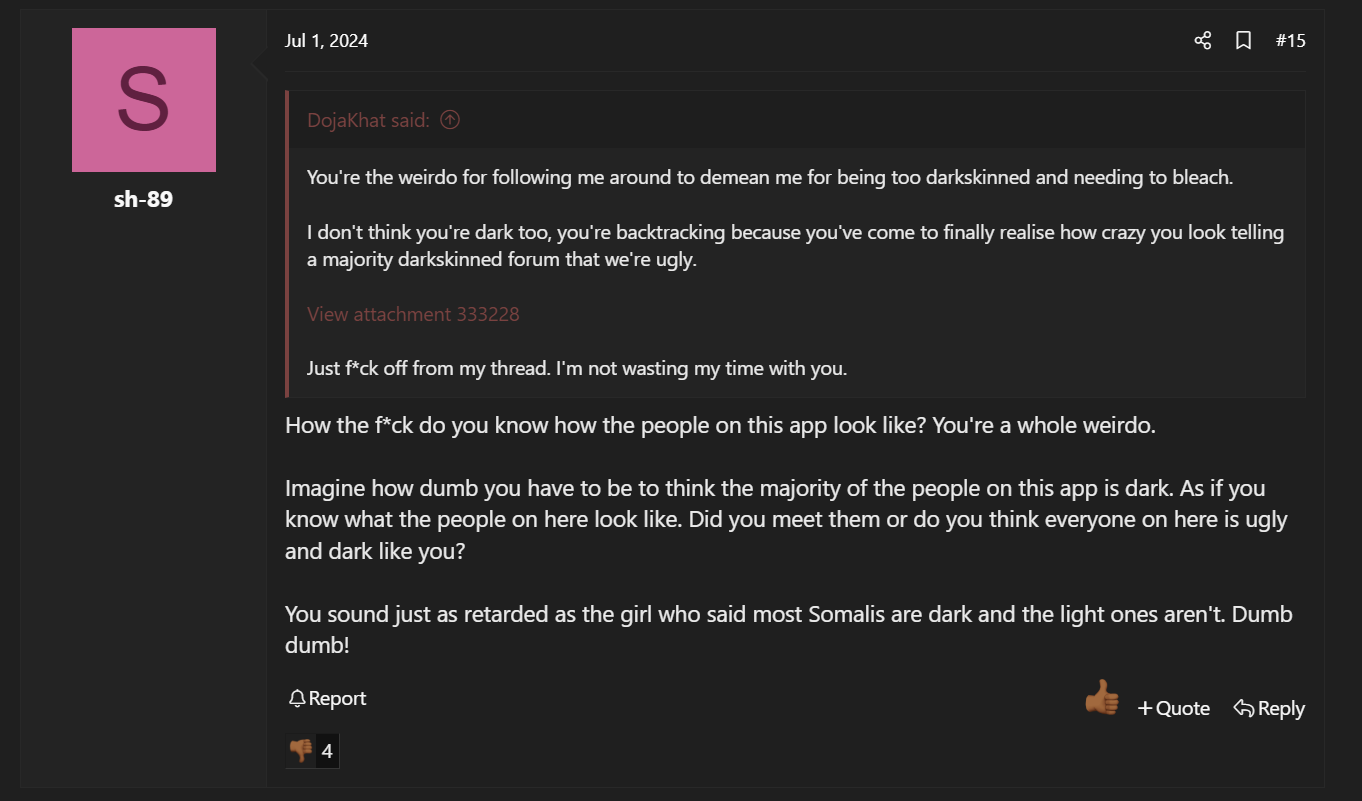Click the quoted "Just f*ck off" line
1362x801 pixels.
pos(576,368)
